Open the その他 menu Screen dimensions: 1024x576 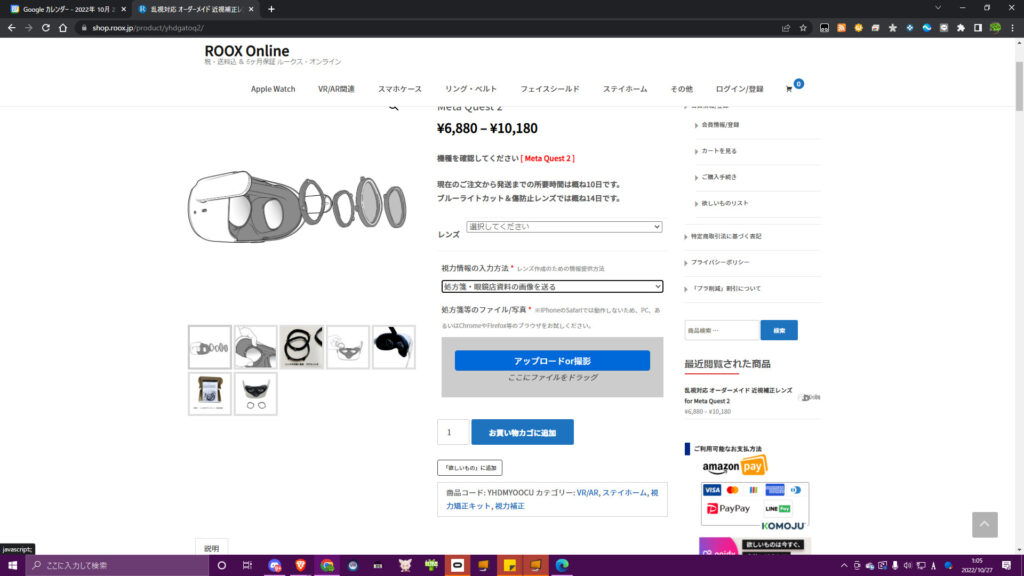(x=681, y=89)
